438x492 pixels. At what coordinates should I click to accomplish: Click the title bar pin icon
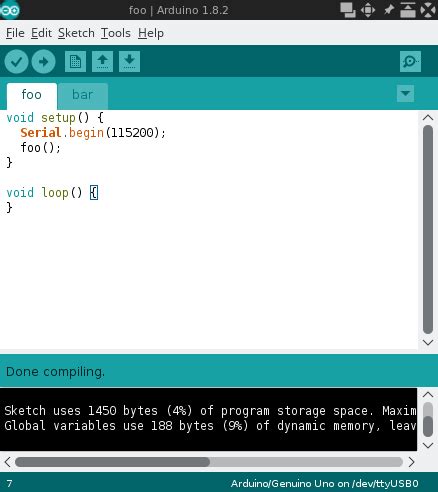click(389, 10)
